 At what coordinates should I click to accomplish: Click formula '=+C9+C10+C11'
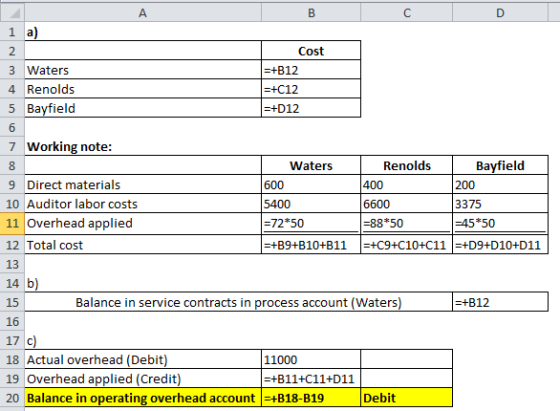click(x=407, y=245)
